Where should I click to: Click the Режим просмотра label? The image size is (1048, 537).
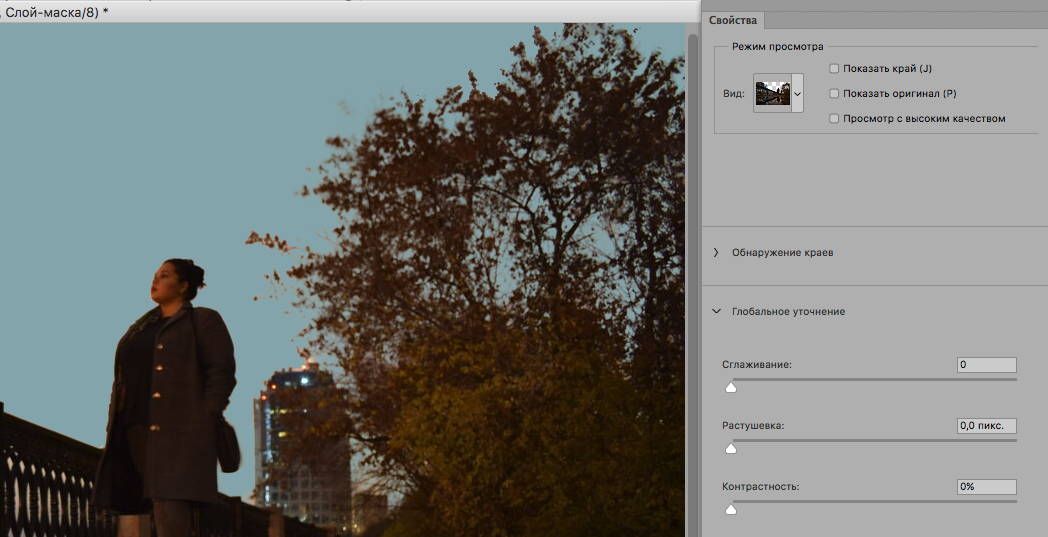click(x=778, y=47)
